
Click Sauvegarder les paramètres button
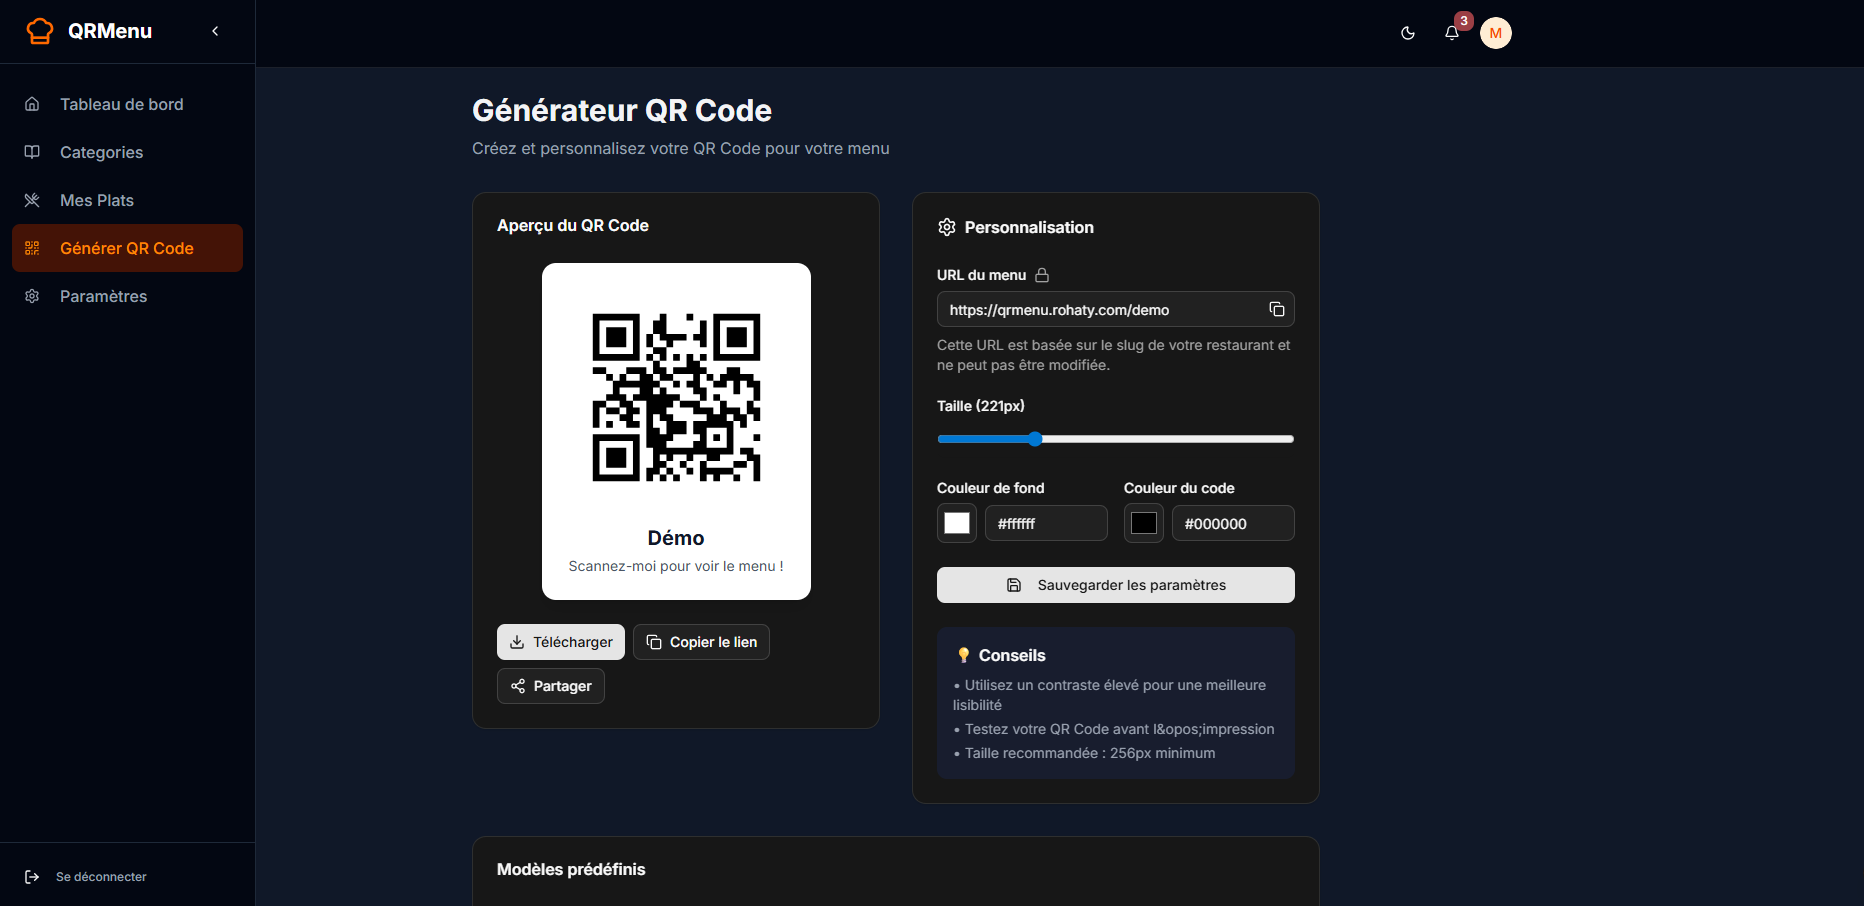(x=1116, y=585)
